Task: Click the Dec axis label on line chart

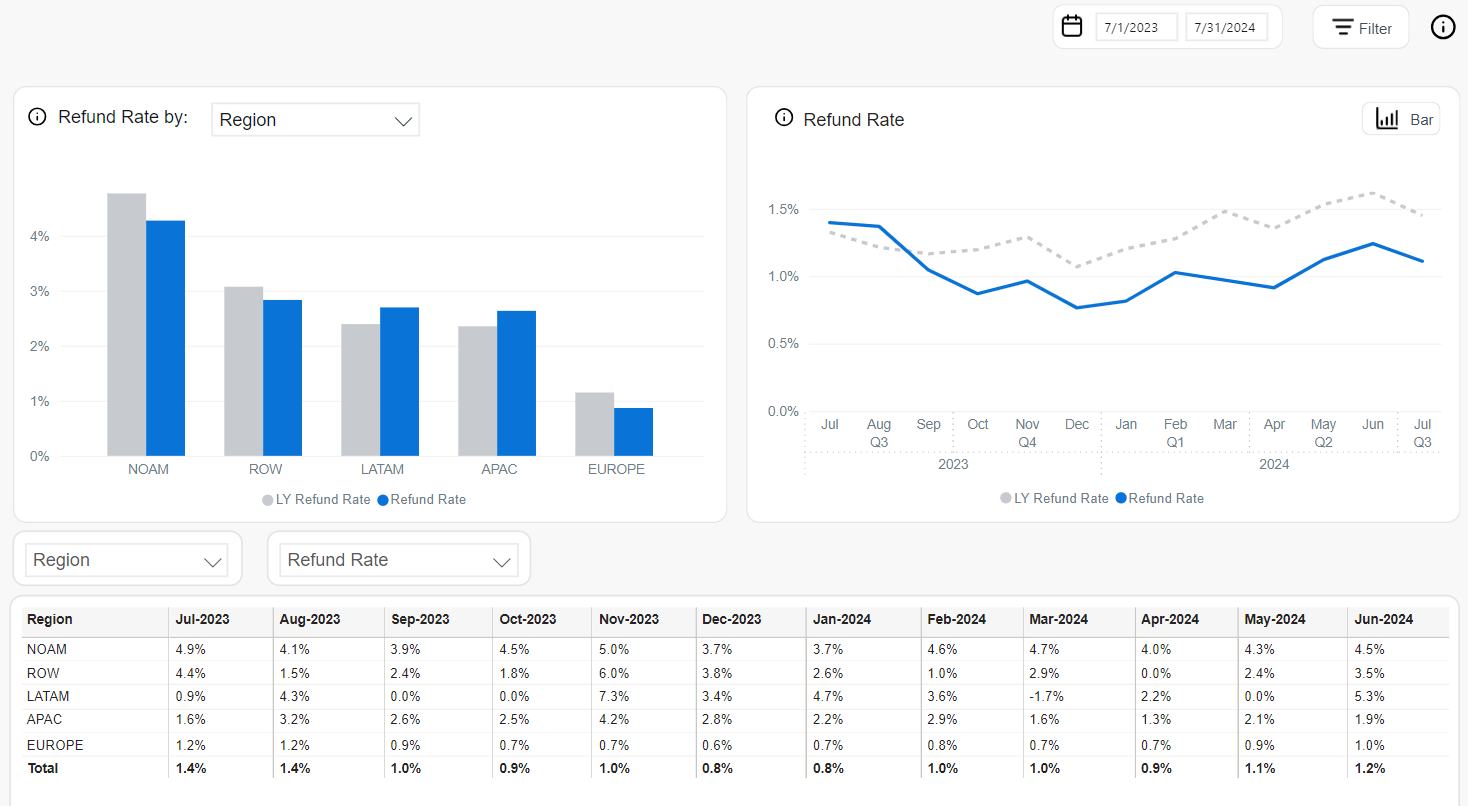Action: pyautogui.click(x=1077, y=424)
